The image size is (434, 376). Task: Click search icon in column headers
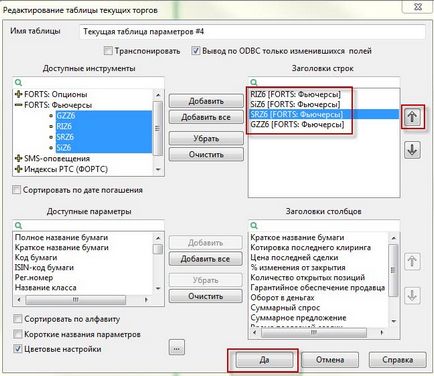click(254, 225)
